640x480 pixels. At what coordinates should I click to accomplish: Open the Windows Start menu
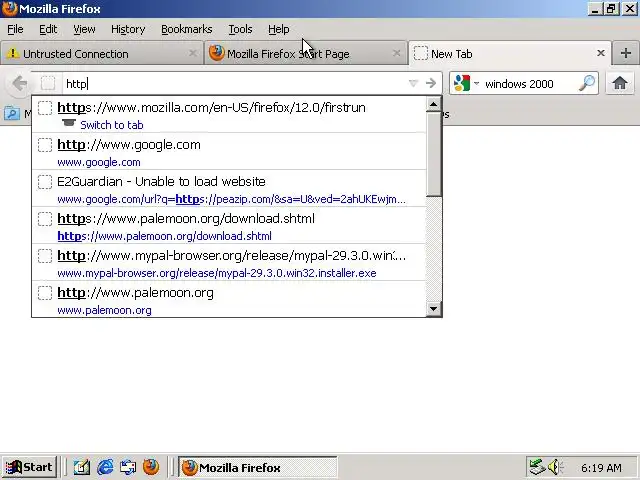tap(29, 467)
